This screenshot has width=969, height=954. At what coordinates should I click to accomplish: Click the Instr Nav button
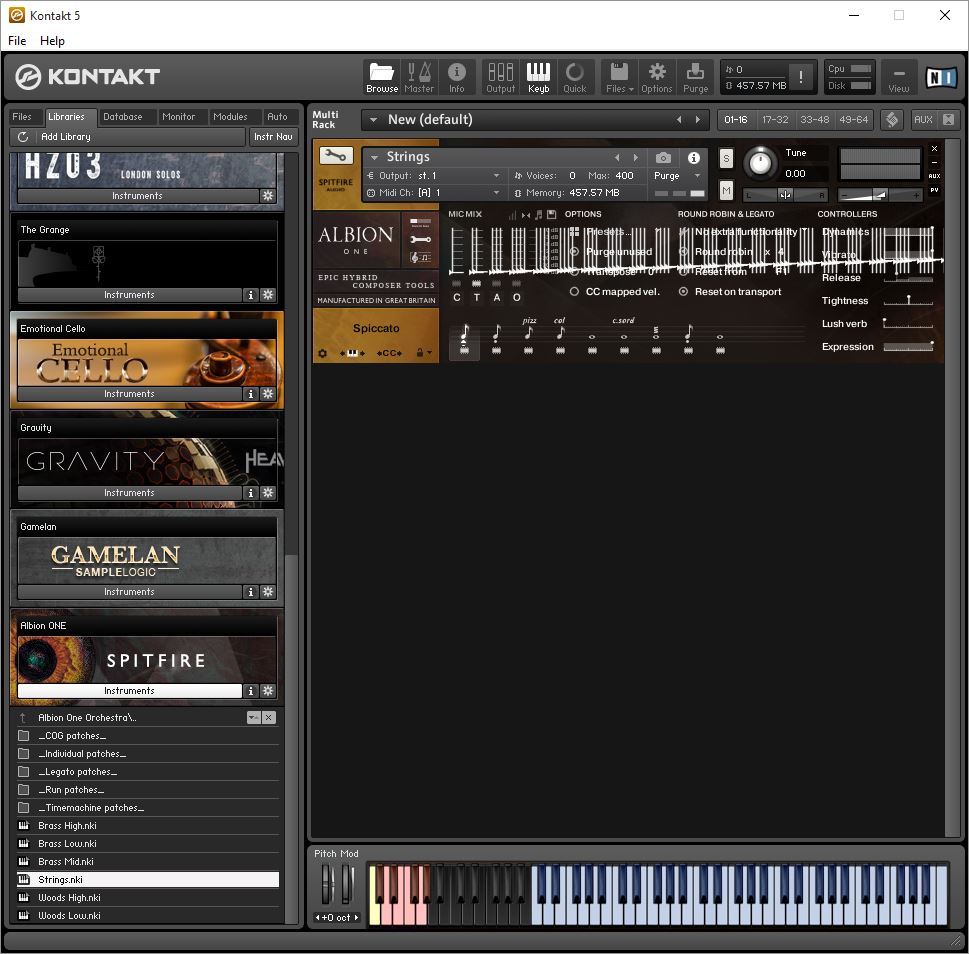(273, 137)
